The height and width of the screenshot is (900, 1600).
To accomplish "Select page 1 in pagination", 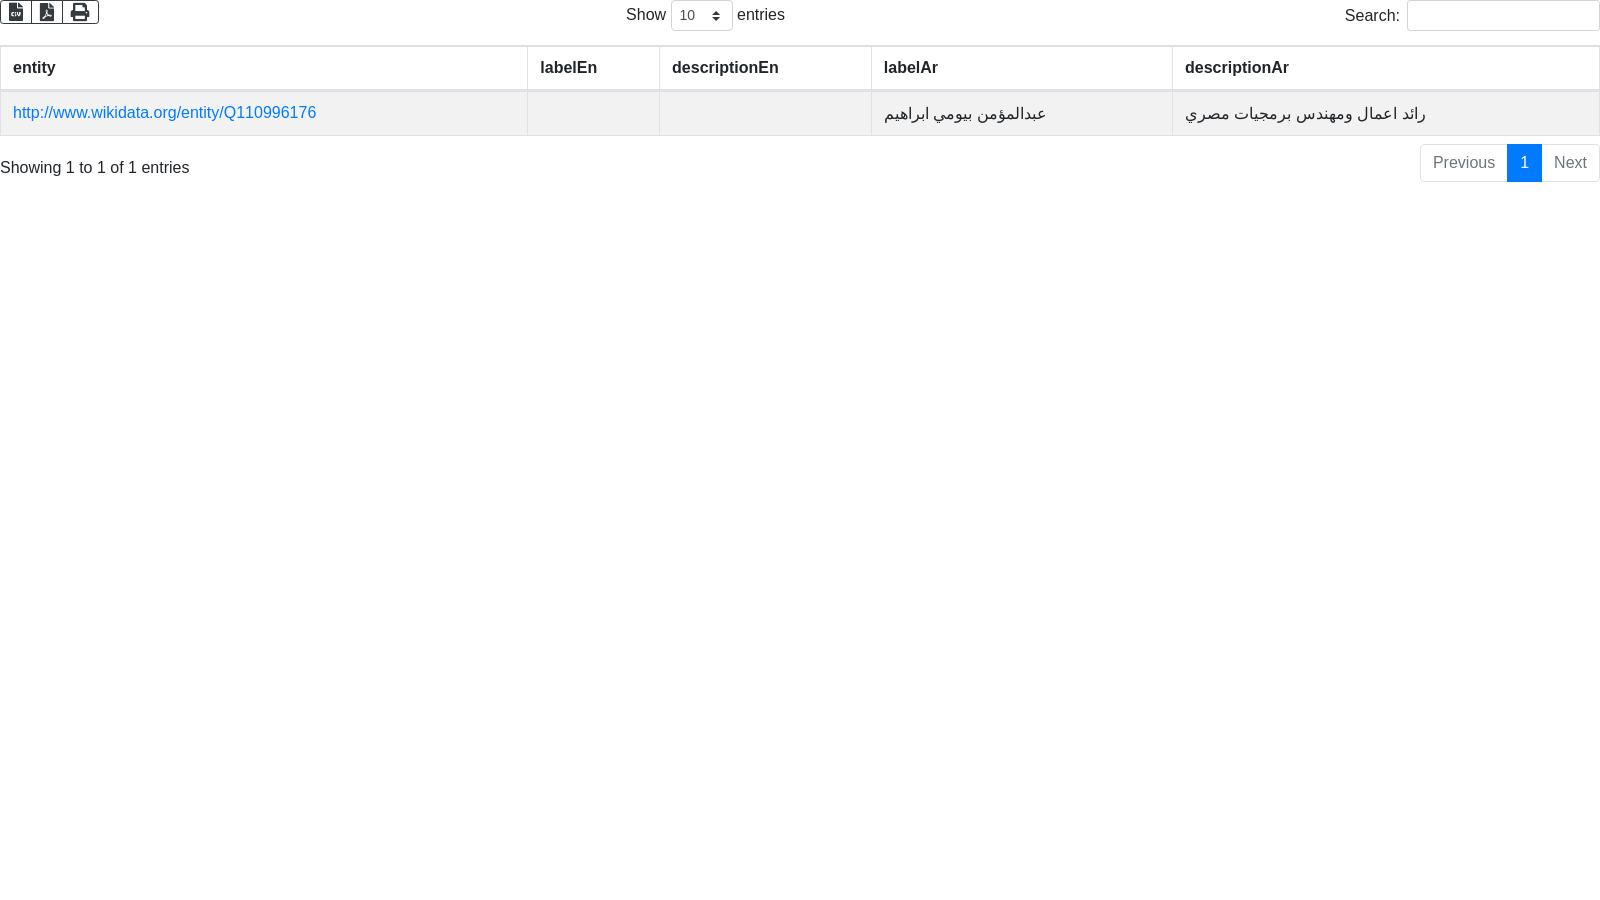I will [1524, 163].
